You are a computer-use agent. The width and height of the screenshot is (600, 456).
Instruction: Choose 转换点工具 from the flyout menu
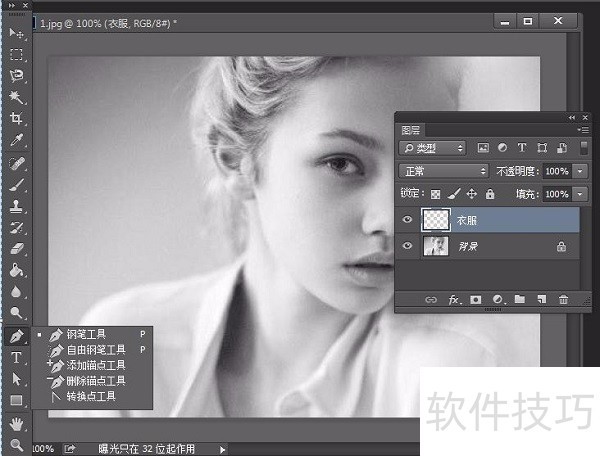pyautogui.click(x=90, y=396)
